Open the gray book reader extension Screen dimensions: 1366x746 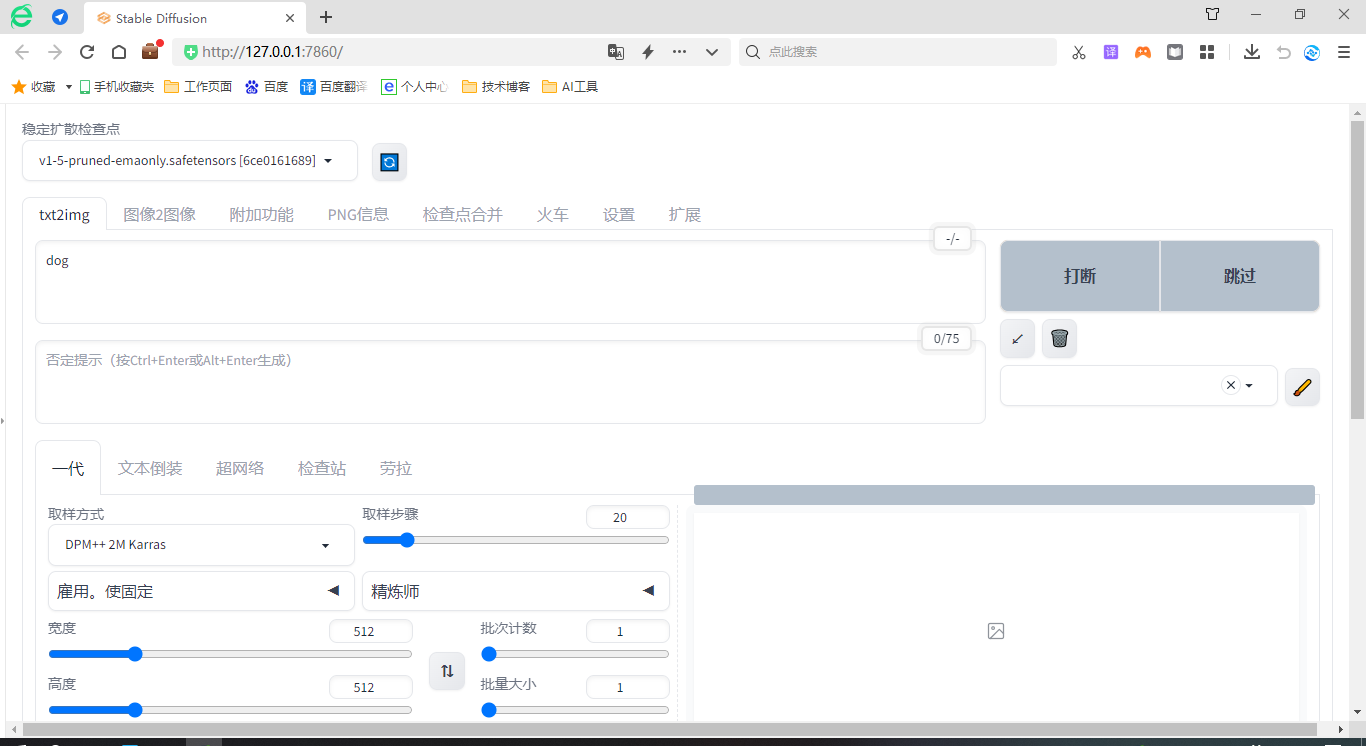tap(1175, 52)
